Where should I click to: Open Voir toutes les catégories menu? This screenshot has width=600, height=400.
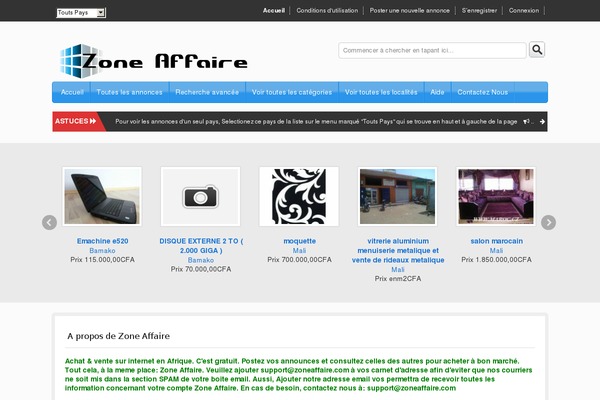pyautogui.click(x=292, y=92)
